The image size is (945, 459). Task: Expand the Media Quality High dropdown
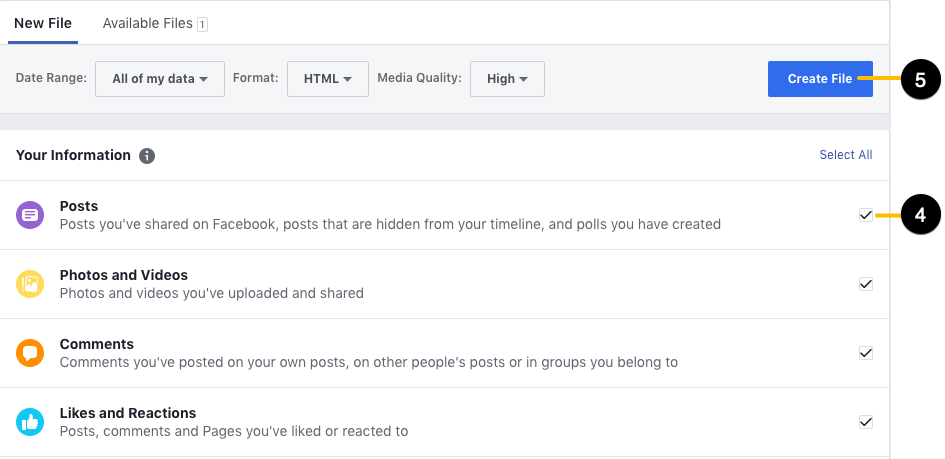tap(507, 79)
